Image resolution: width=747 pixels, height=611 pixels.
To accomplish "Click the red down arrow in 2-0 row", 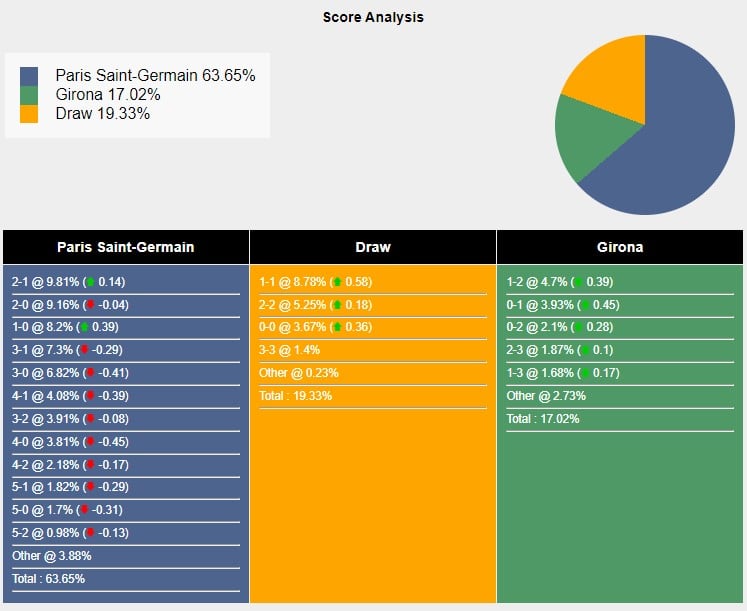I will (x=91, y=305).
